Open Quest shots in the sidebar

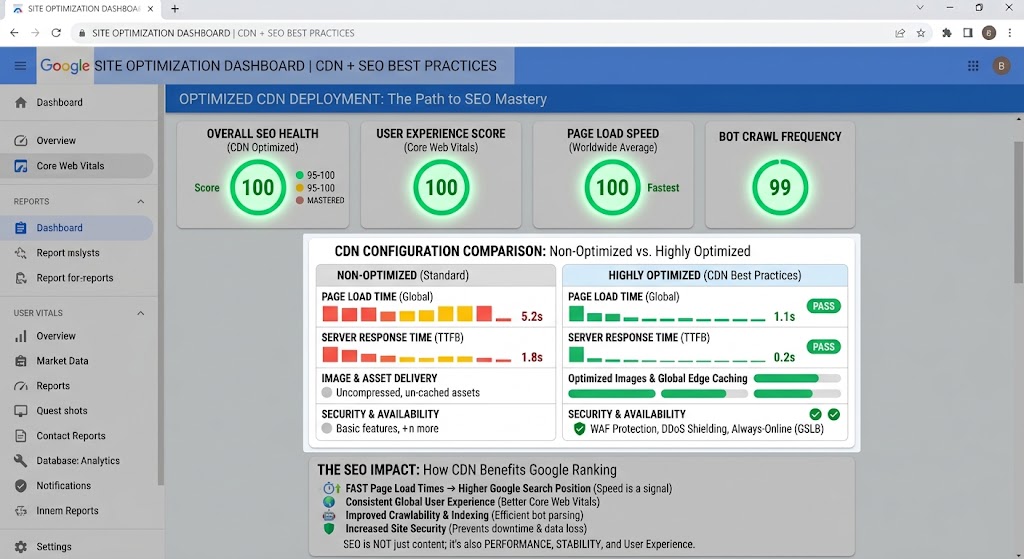[77, 411]
